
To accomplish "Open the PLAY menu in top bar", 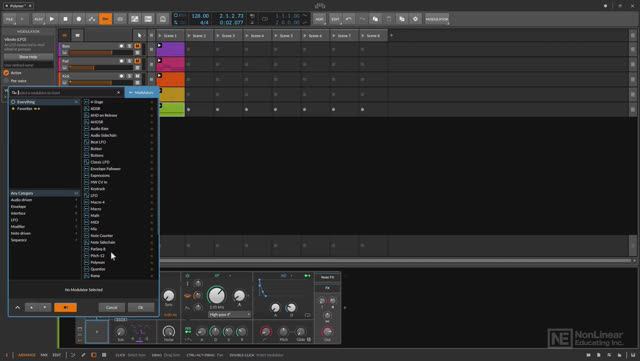I will click(x=38, y=19).
